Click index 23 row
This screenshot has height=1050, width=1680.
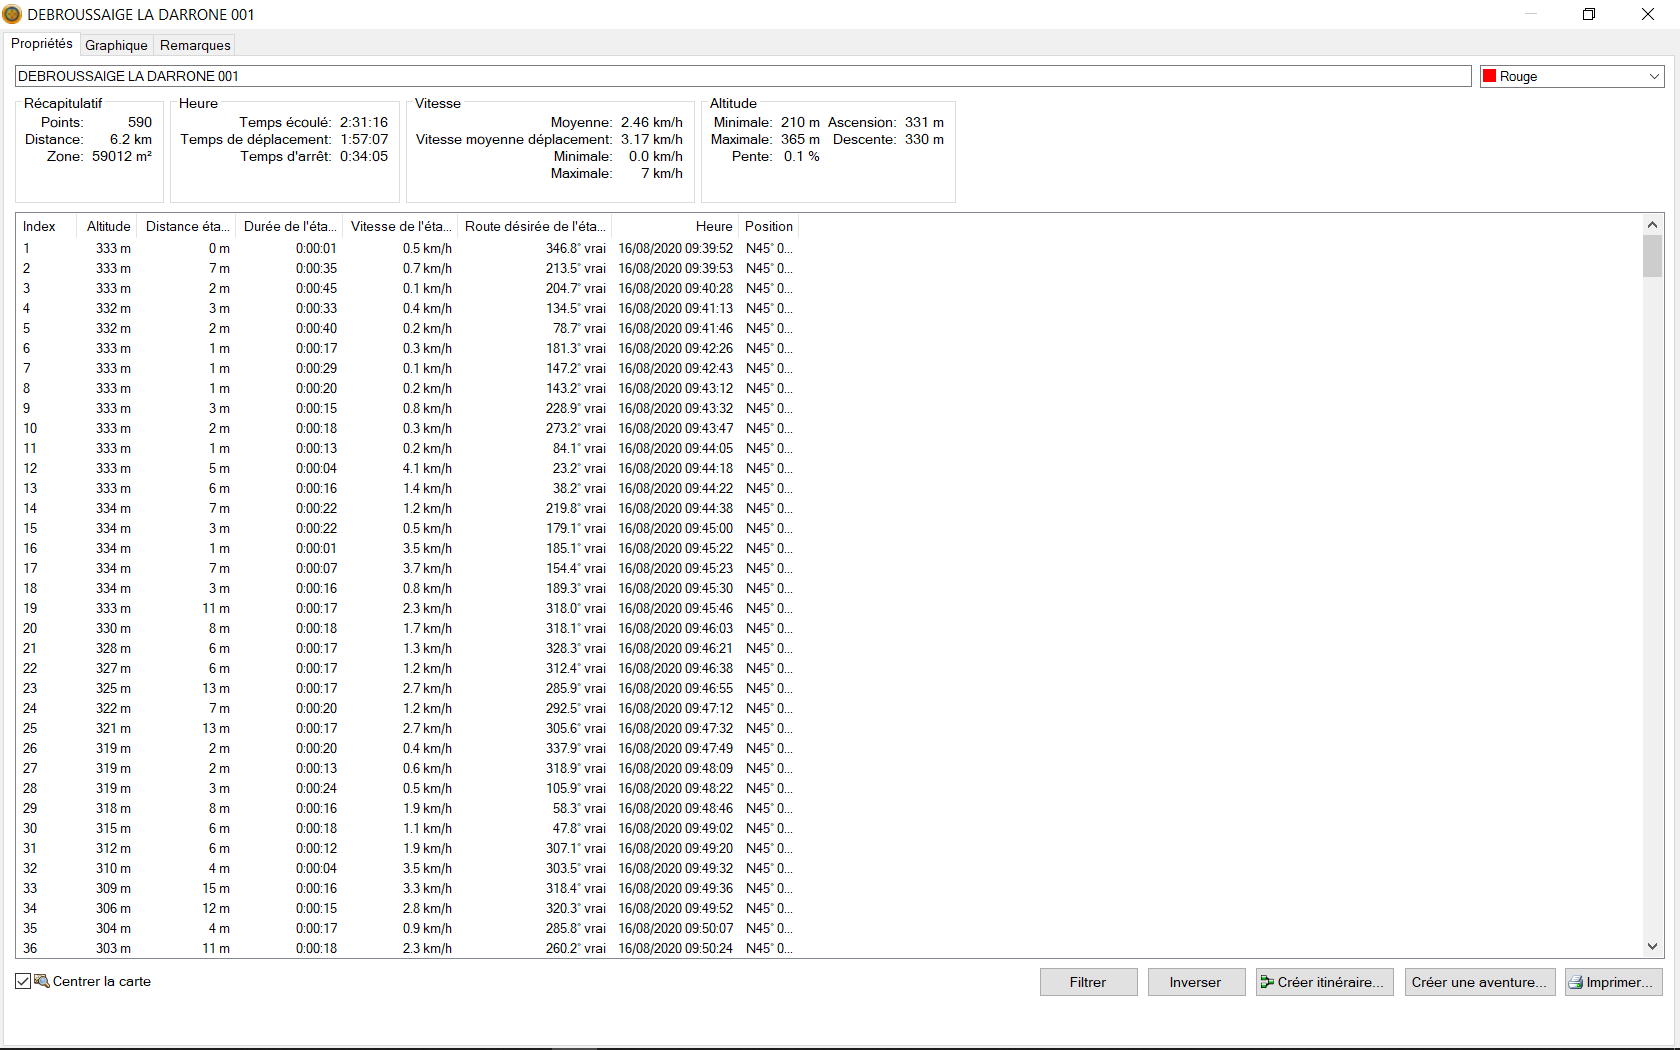tap(408, 688)
